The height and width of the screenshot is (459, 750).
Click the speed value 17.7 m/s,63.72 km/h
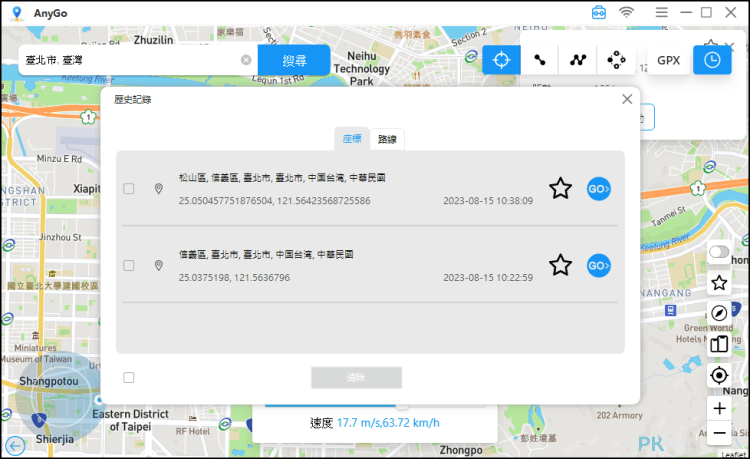pos(388,423)
